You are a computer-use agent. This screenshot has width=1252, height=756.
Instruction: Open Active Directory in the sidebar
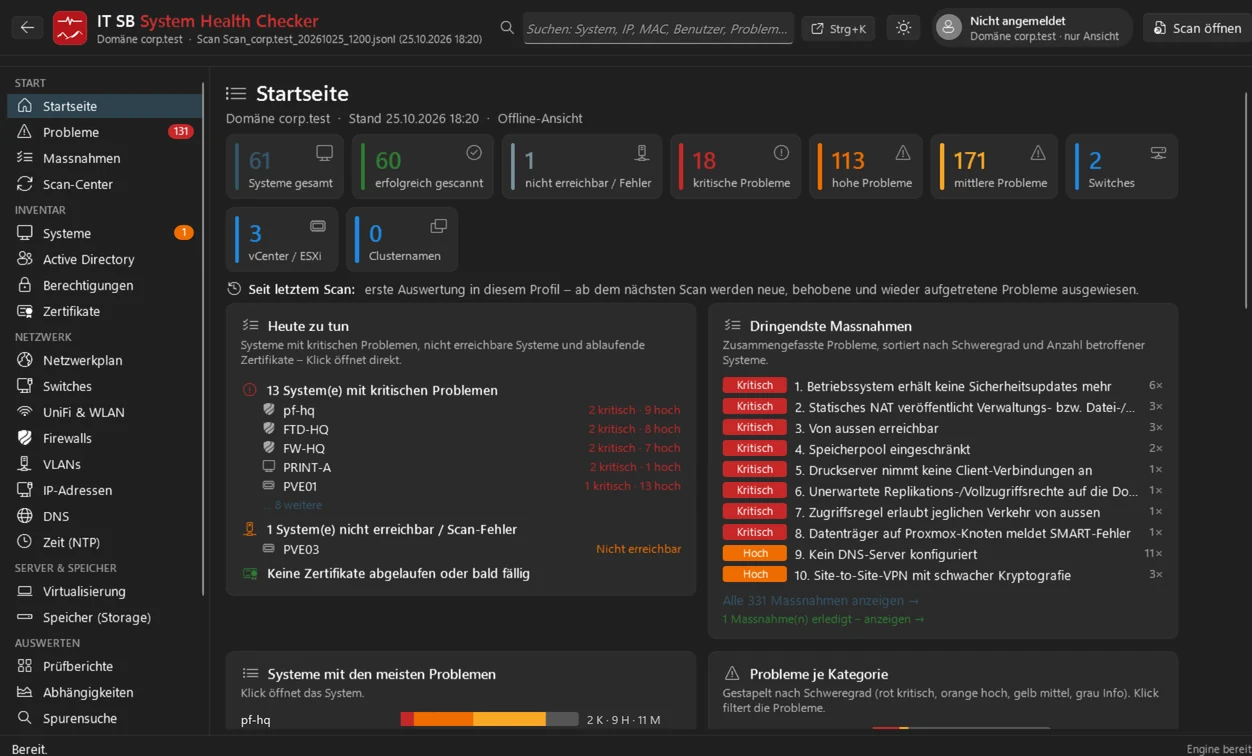104,259
